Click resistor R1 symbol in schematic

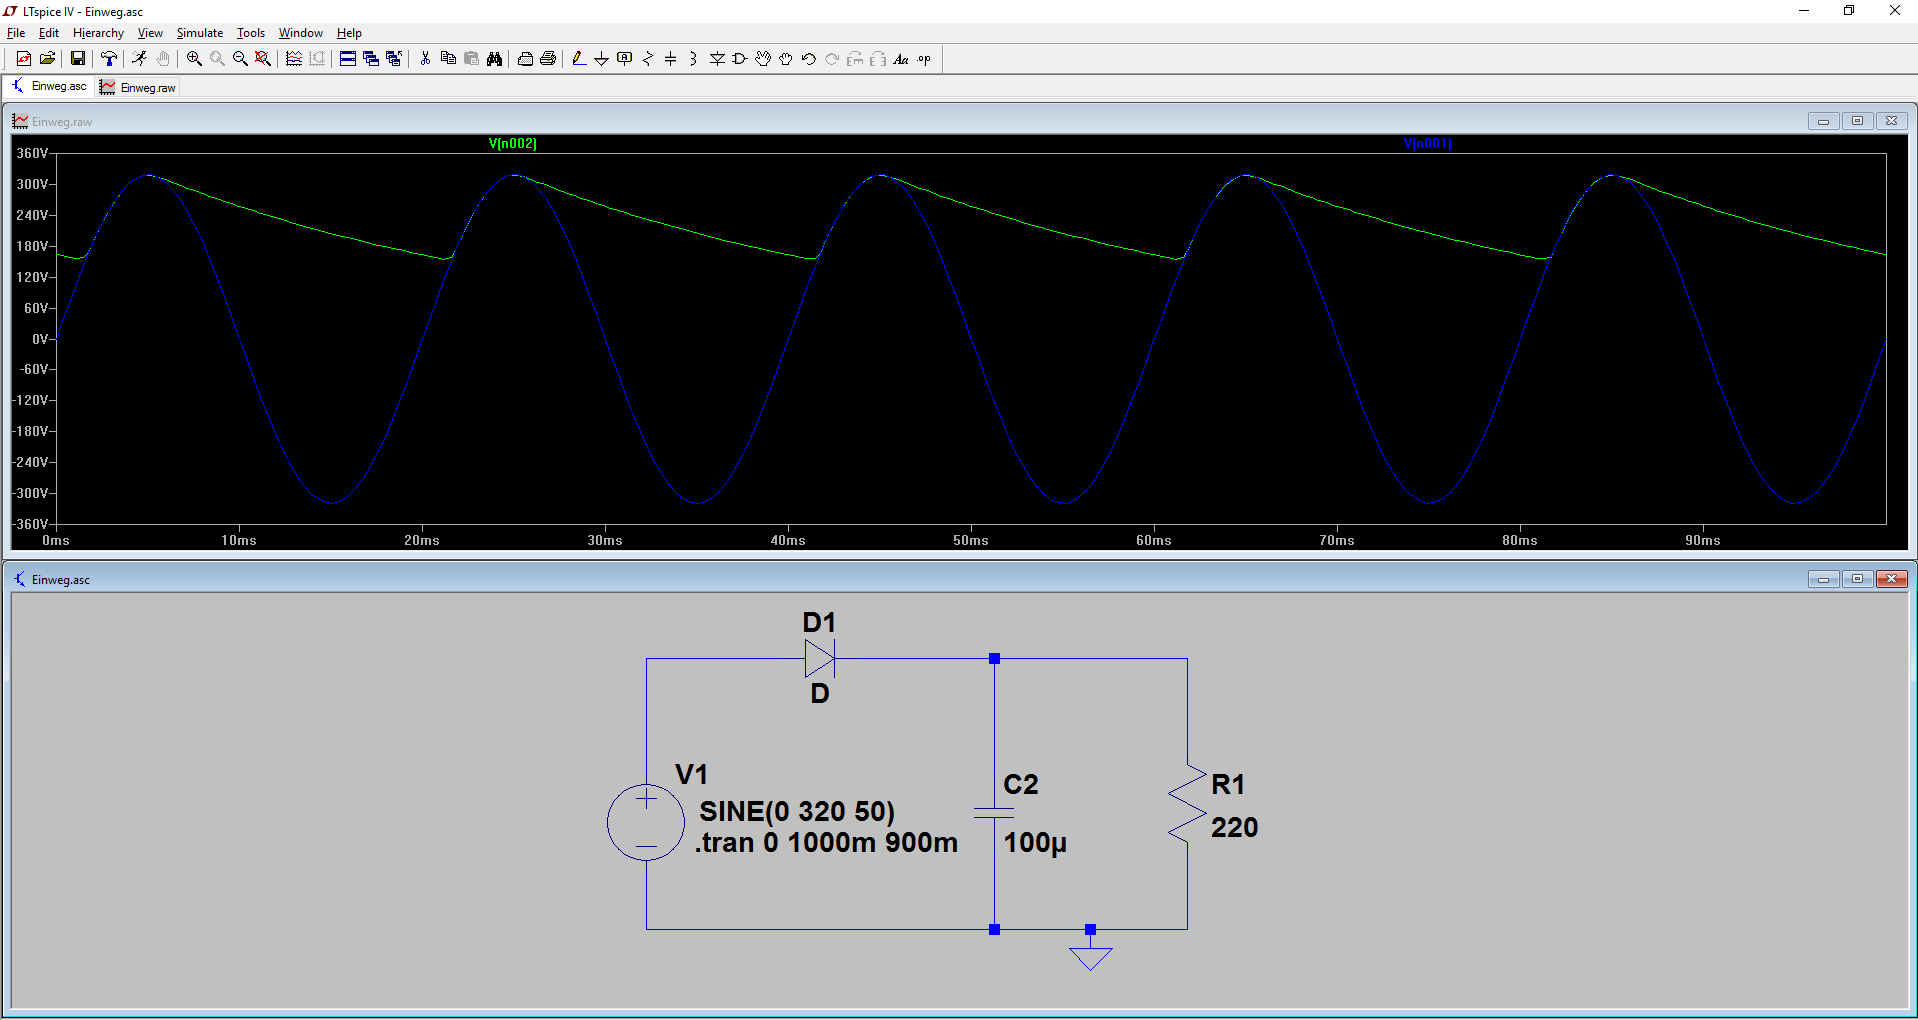(x=1188, y=805)
